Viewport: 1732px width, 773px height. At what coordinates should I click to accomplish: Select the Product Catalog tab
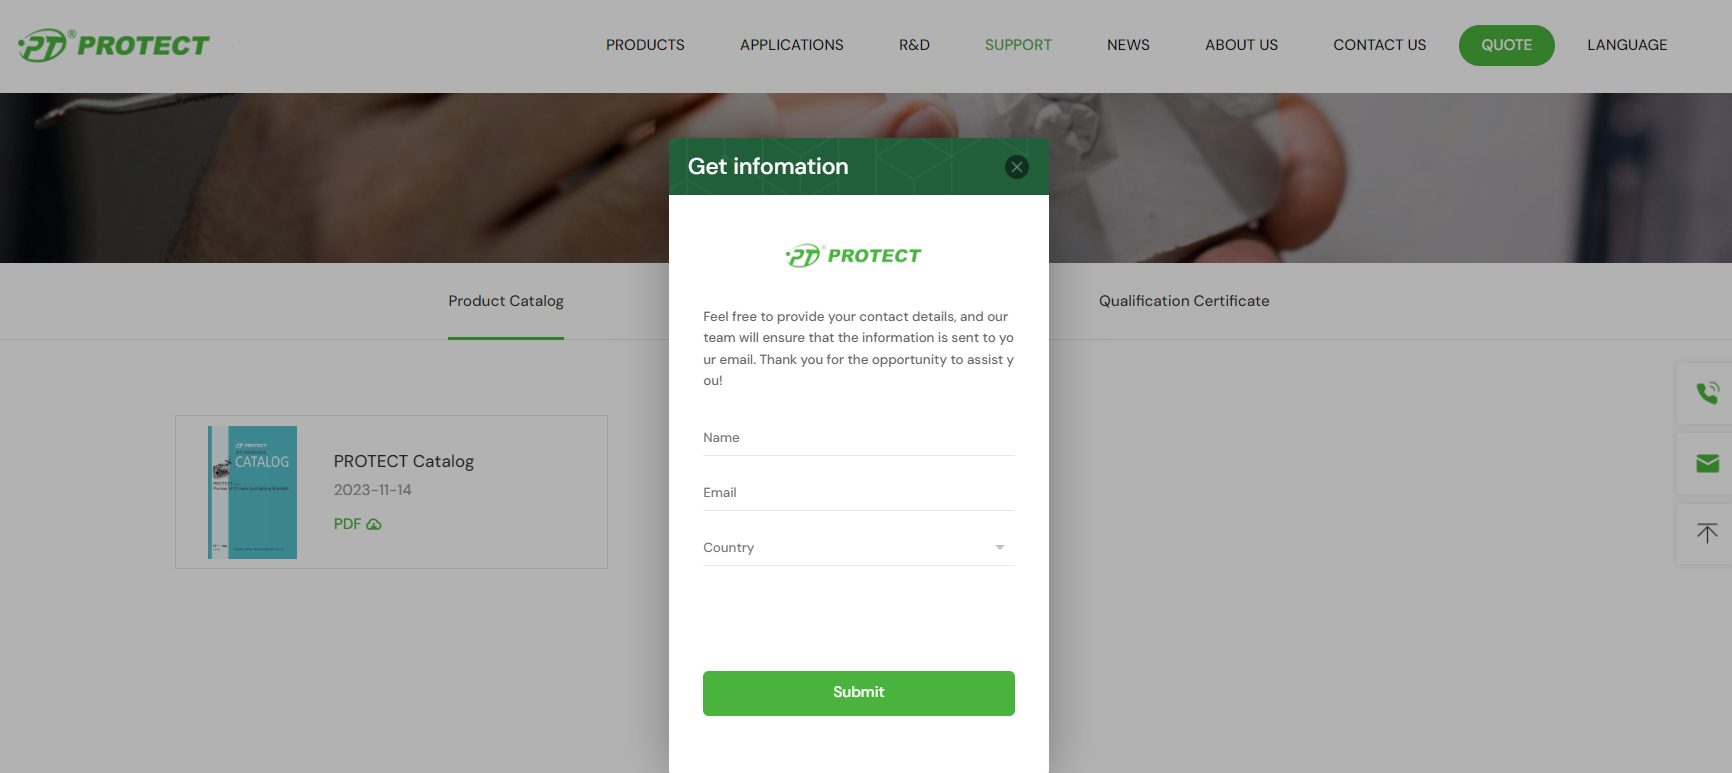[506, 301]
